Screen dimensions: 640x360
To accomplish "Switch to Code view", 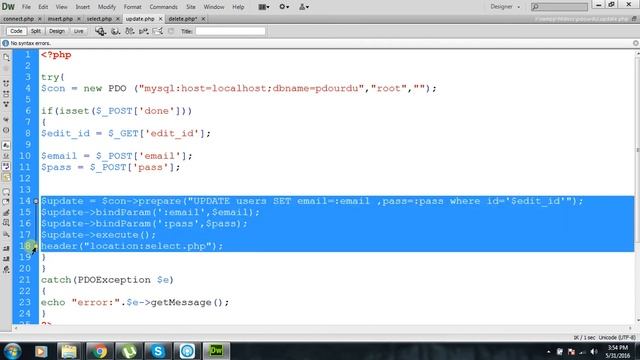I will pyautogui.click(x=16, y=31).
